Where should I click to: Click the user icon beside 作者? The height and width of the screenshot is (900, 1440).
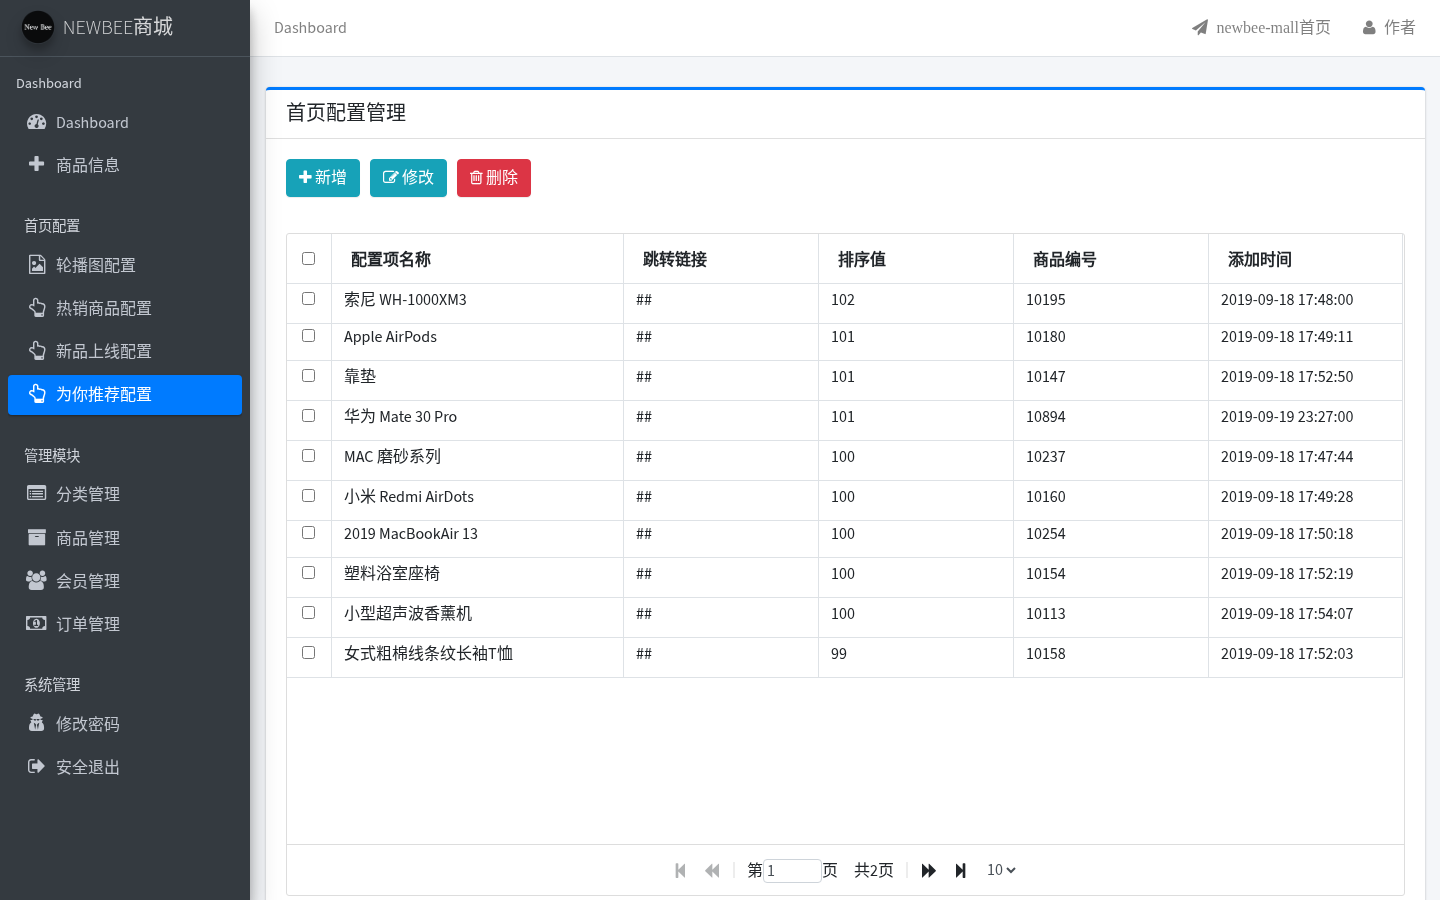[1369, 27]
